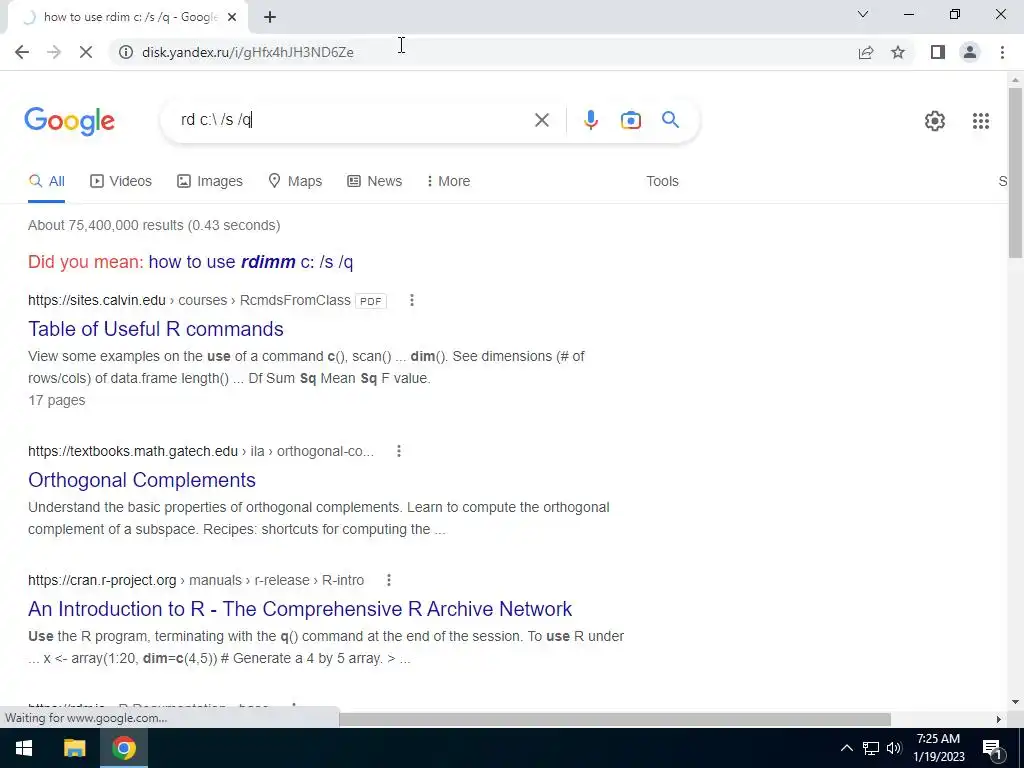Bookmark this page with the star icon
The width and height of the screenshot is (1024, 768).
tap(898, 52)
